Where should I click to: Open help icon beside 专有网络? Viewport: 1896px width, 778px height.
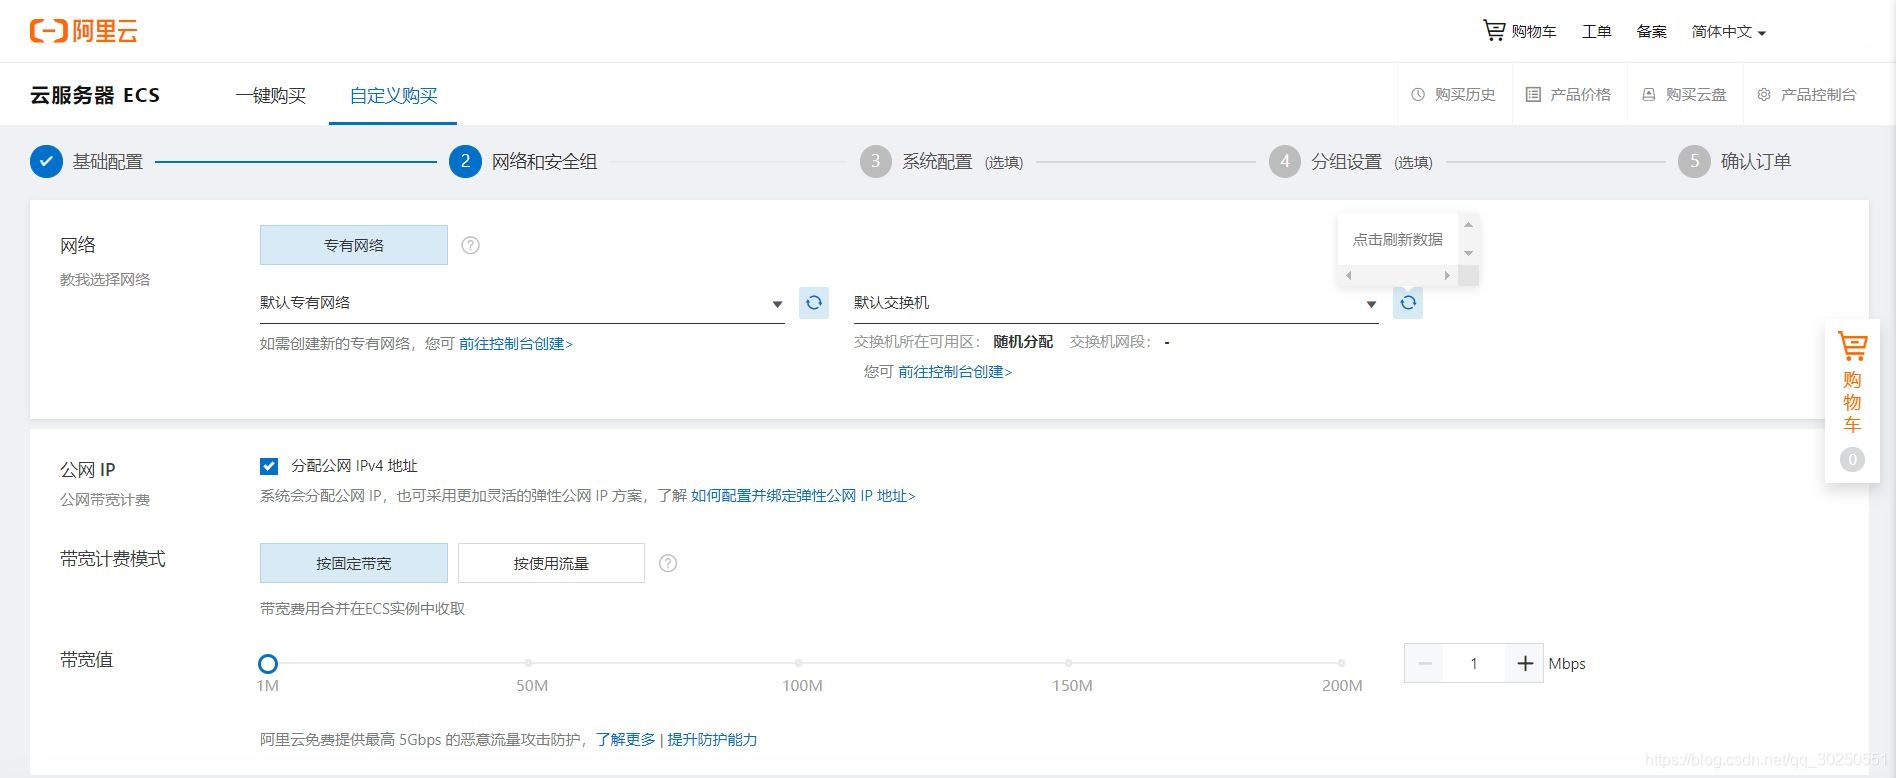(471, 245)
